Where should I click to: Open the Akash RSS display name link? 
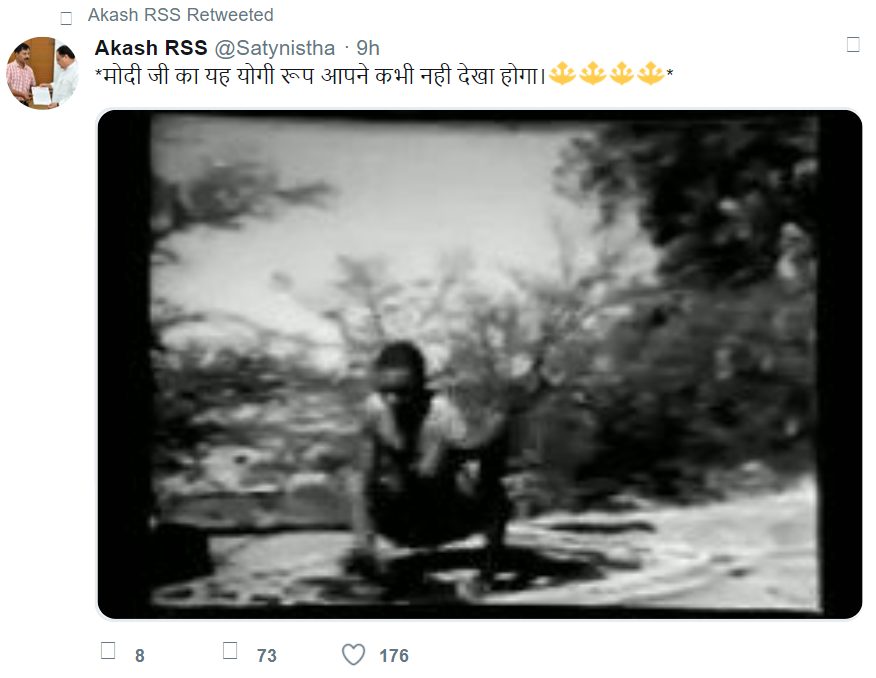[151, 48]
